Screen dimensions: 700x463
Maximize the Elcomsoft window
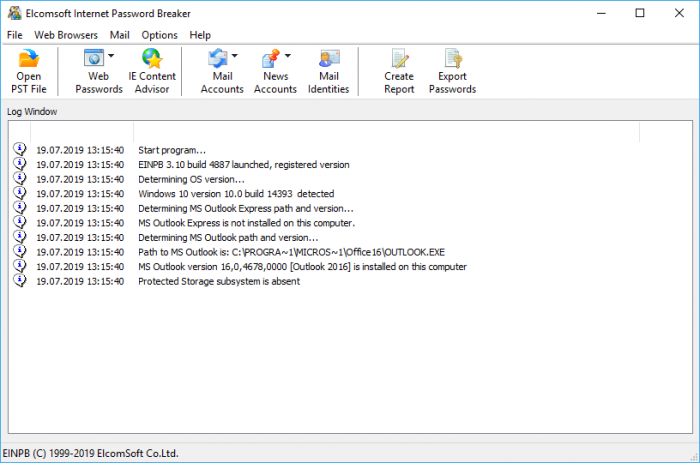(x=640, y=13)
